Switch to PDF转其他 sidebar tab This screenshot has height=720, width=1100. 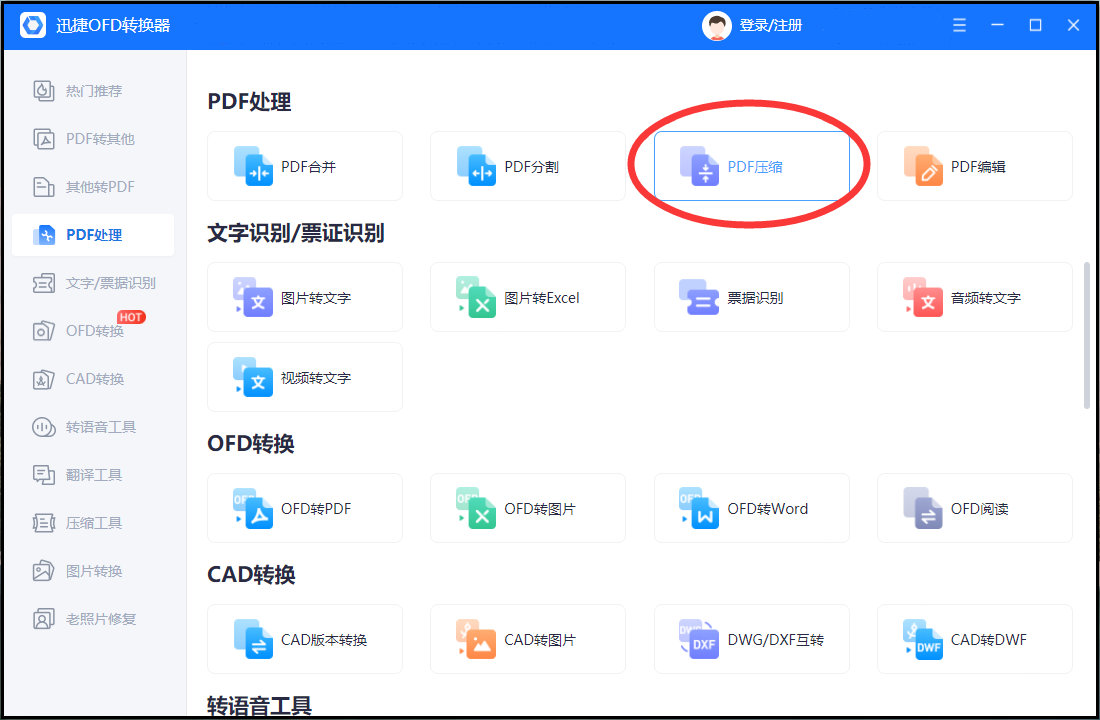tap(93, 139)
